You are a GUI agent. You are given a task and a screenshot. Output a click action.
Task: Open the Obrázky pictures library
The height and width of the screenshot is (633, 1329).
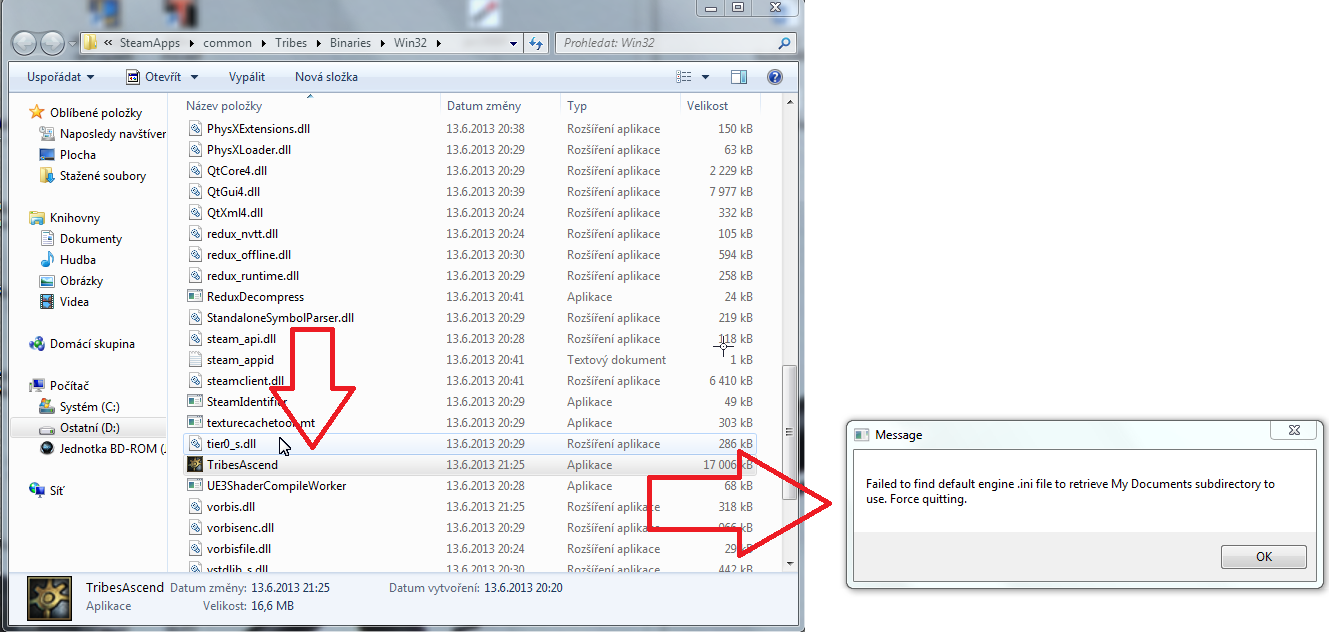click(71, 280)
